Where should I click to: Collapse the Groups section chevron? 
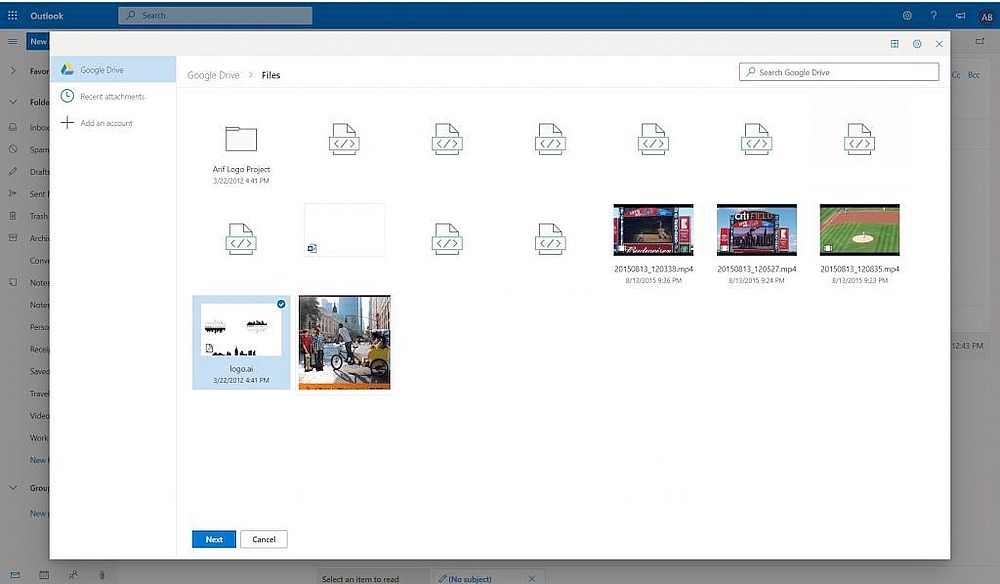[13, 488]
